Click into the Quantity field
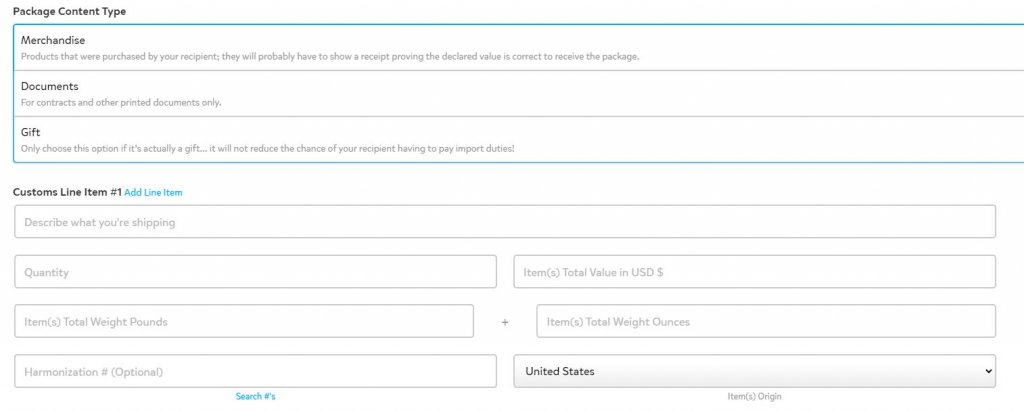 point(255,272)
